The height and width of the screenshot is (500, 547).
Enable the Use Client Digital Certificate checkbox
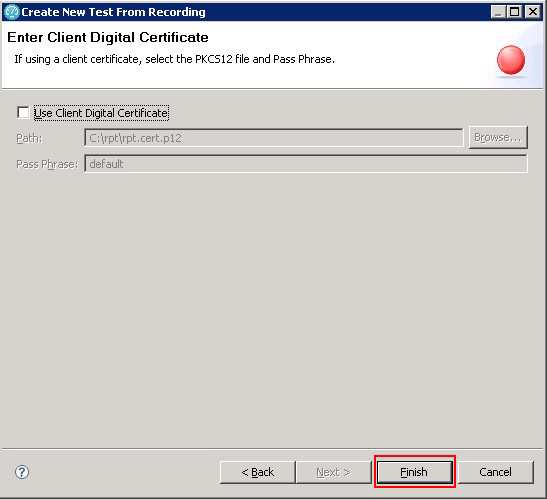(x=23, y=113)
